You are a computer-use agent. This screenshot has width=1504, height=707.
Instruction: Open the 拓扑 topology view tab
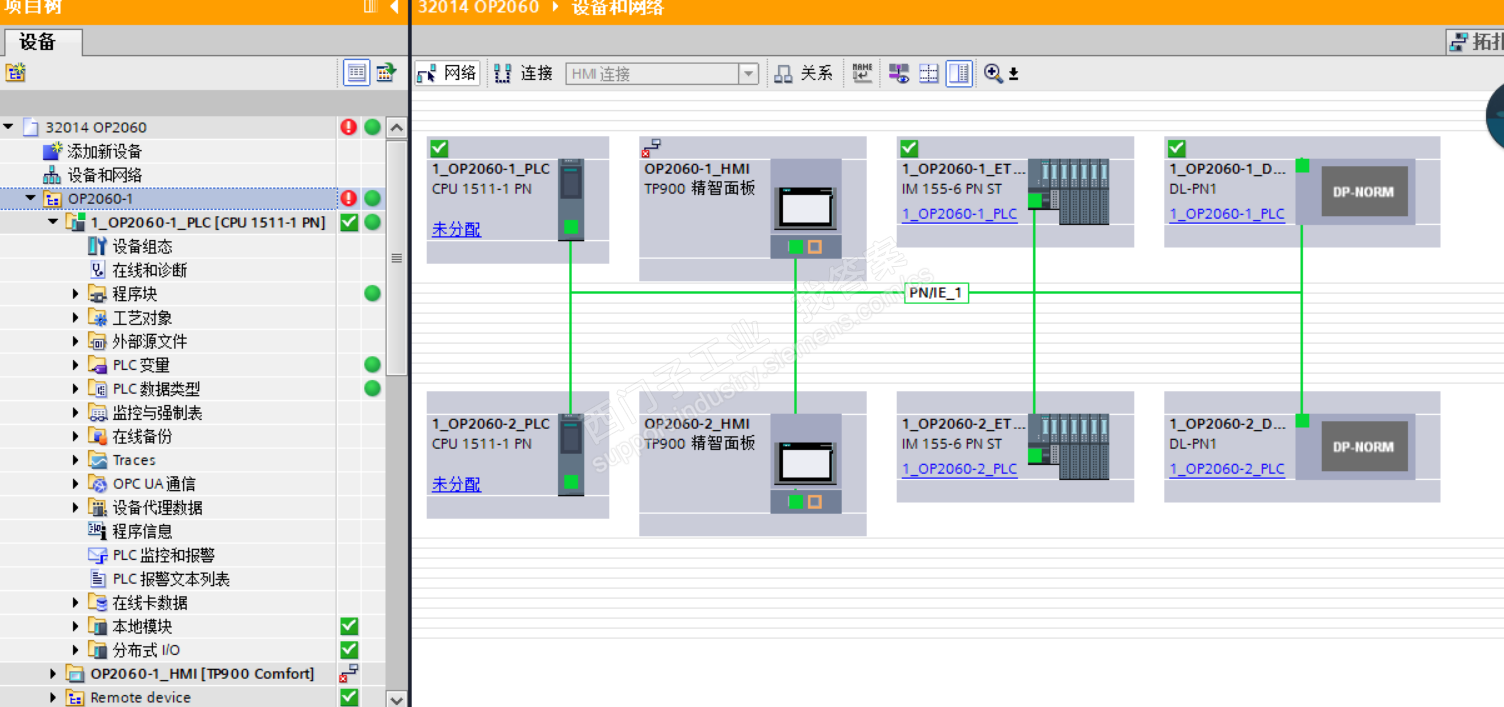click(x=1476, y=41)
